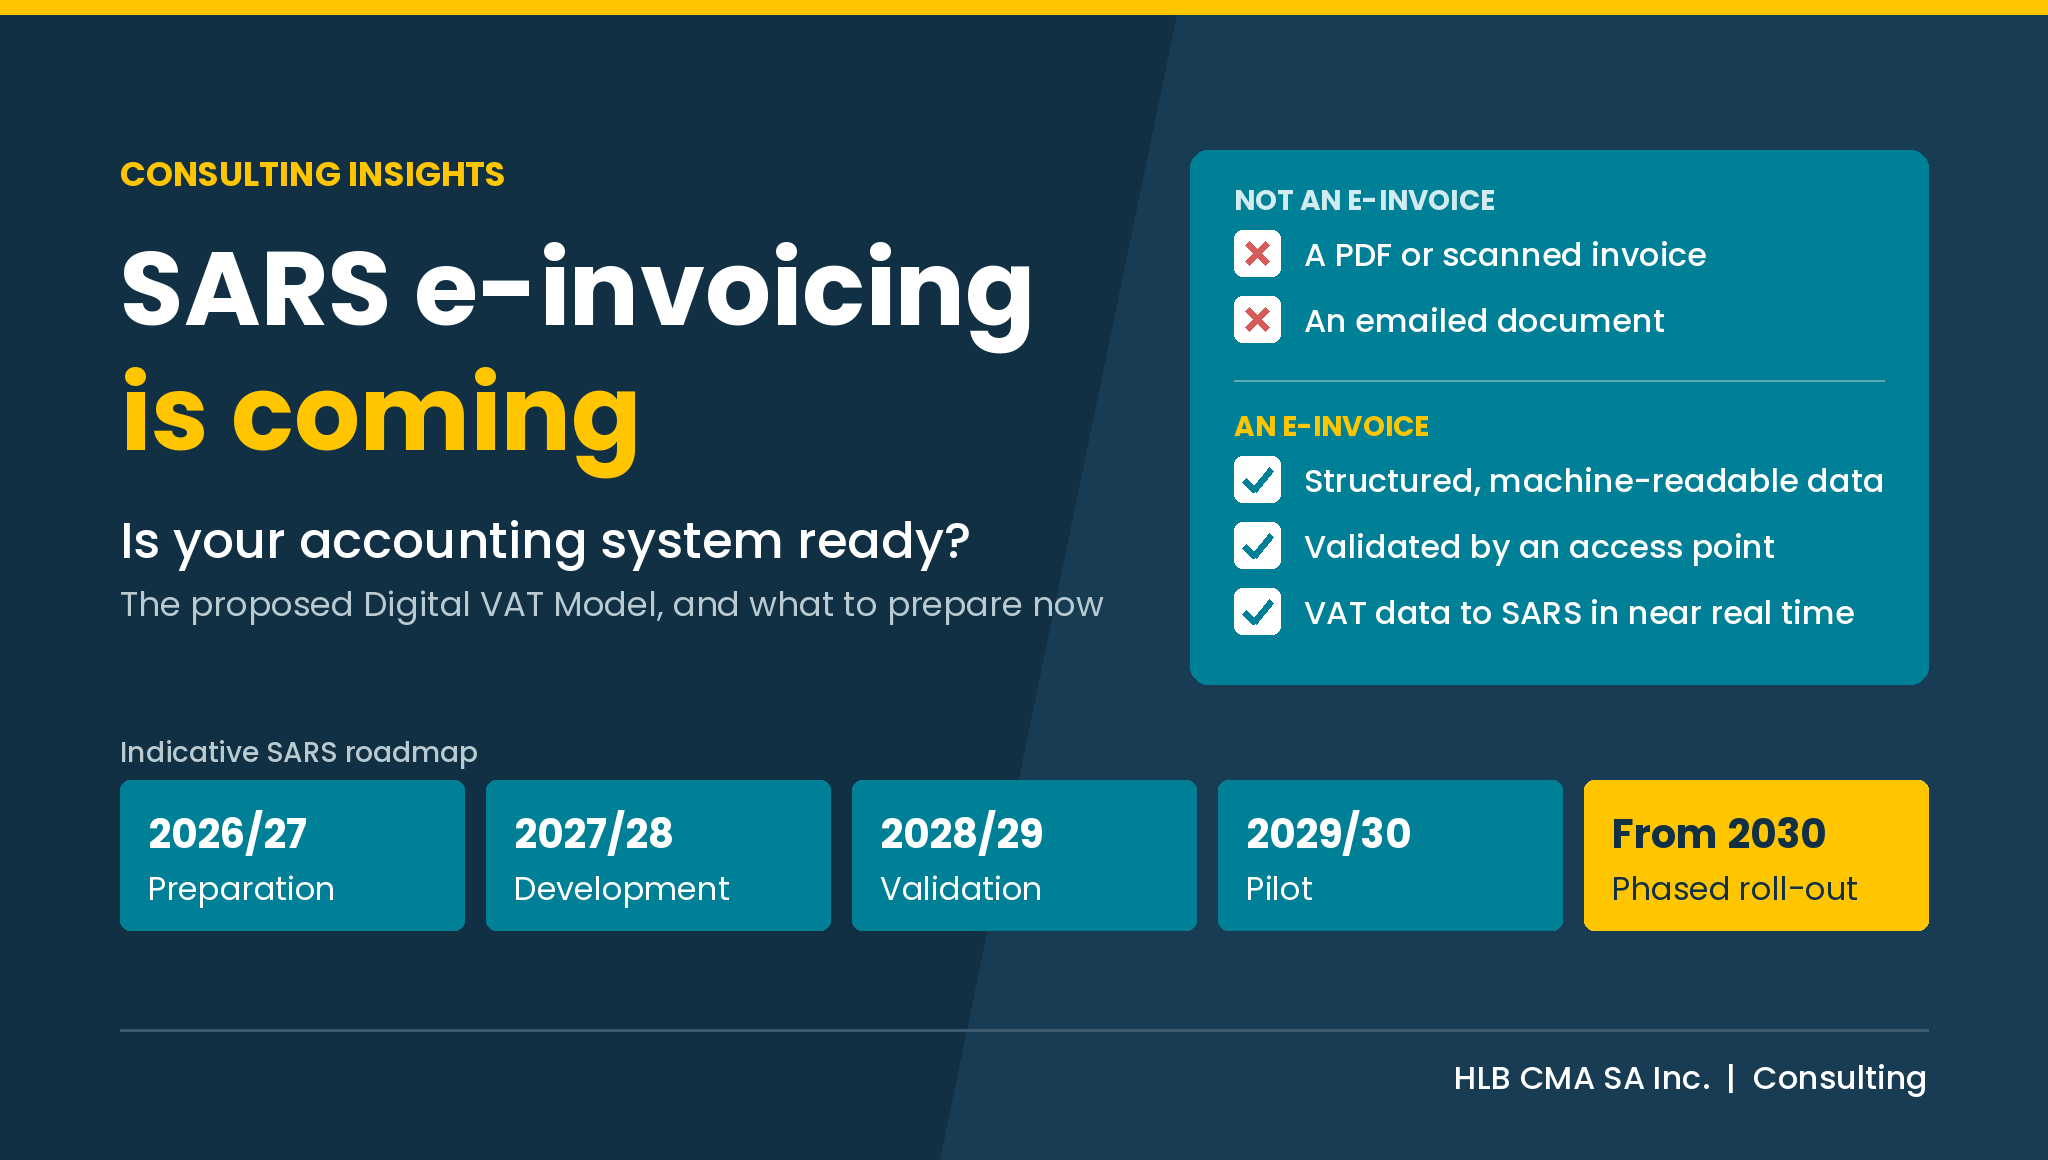Click the yellow 'AN E-INVOICE' heading
The height and width of the screenshot is (1160, 2048).
1331,426
